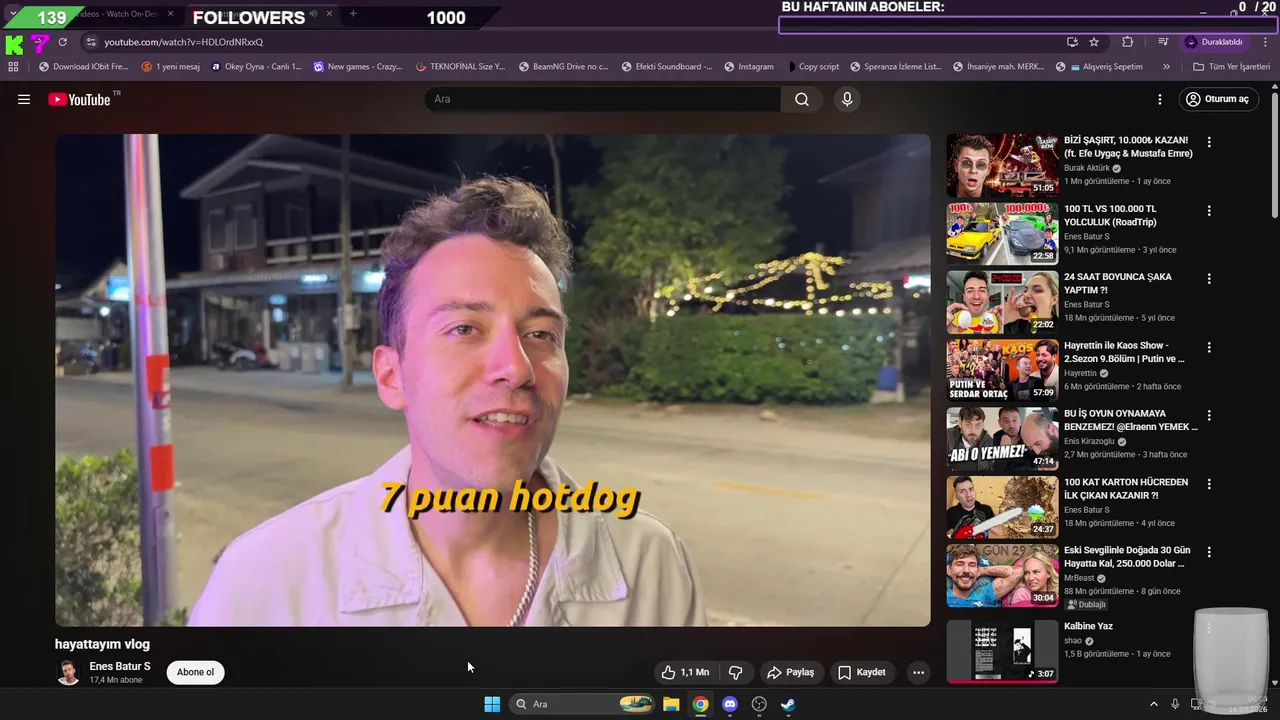Open the Okey Oyna bookmark
This screenshot has height=720, width=1280.
point(256,67)
